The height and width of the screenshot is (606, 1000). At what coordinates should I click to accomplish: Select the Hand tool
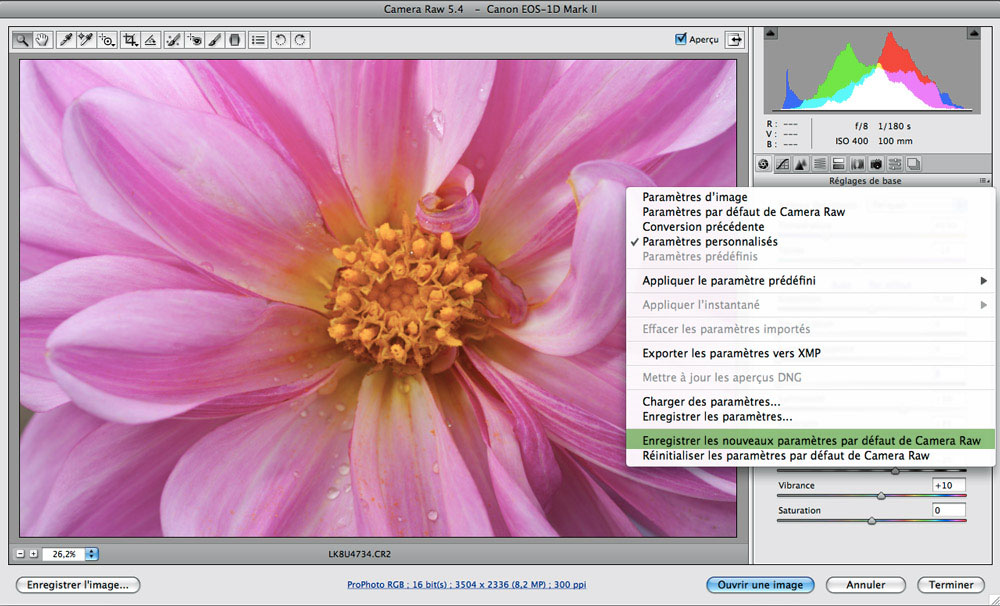tap(42, 40)
